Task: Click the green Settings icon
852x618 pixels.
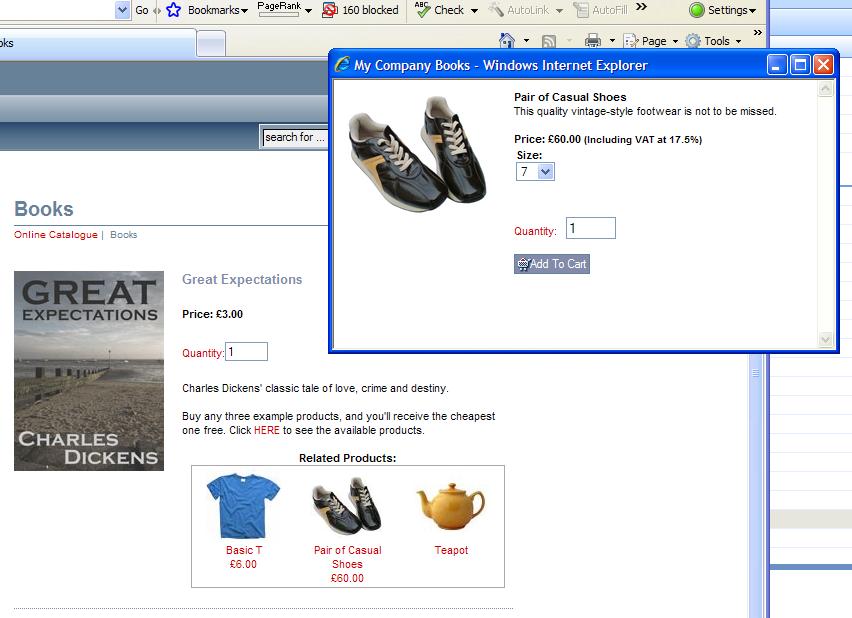Action: [x=697, y=10]
